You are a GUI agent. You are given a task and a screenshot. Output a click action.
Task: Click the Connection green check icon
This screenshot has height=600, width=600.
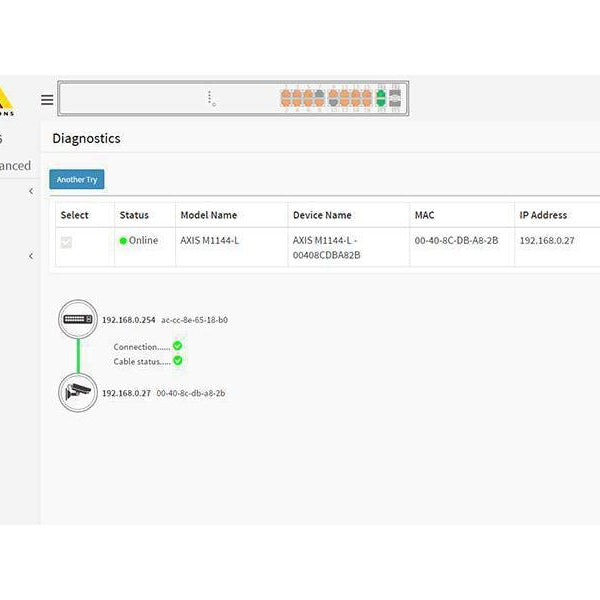coord(178,346)
